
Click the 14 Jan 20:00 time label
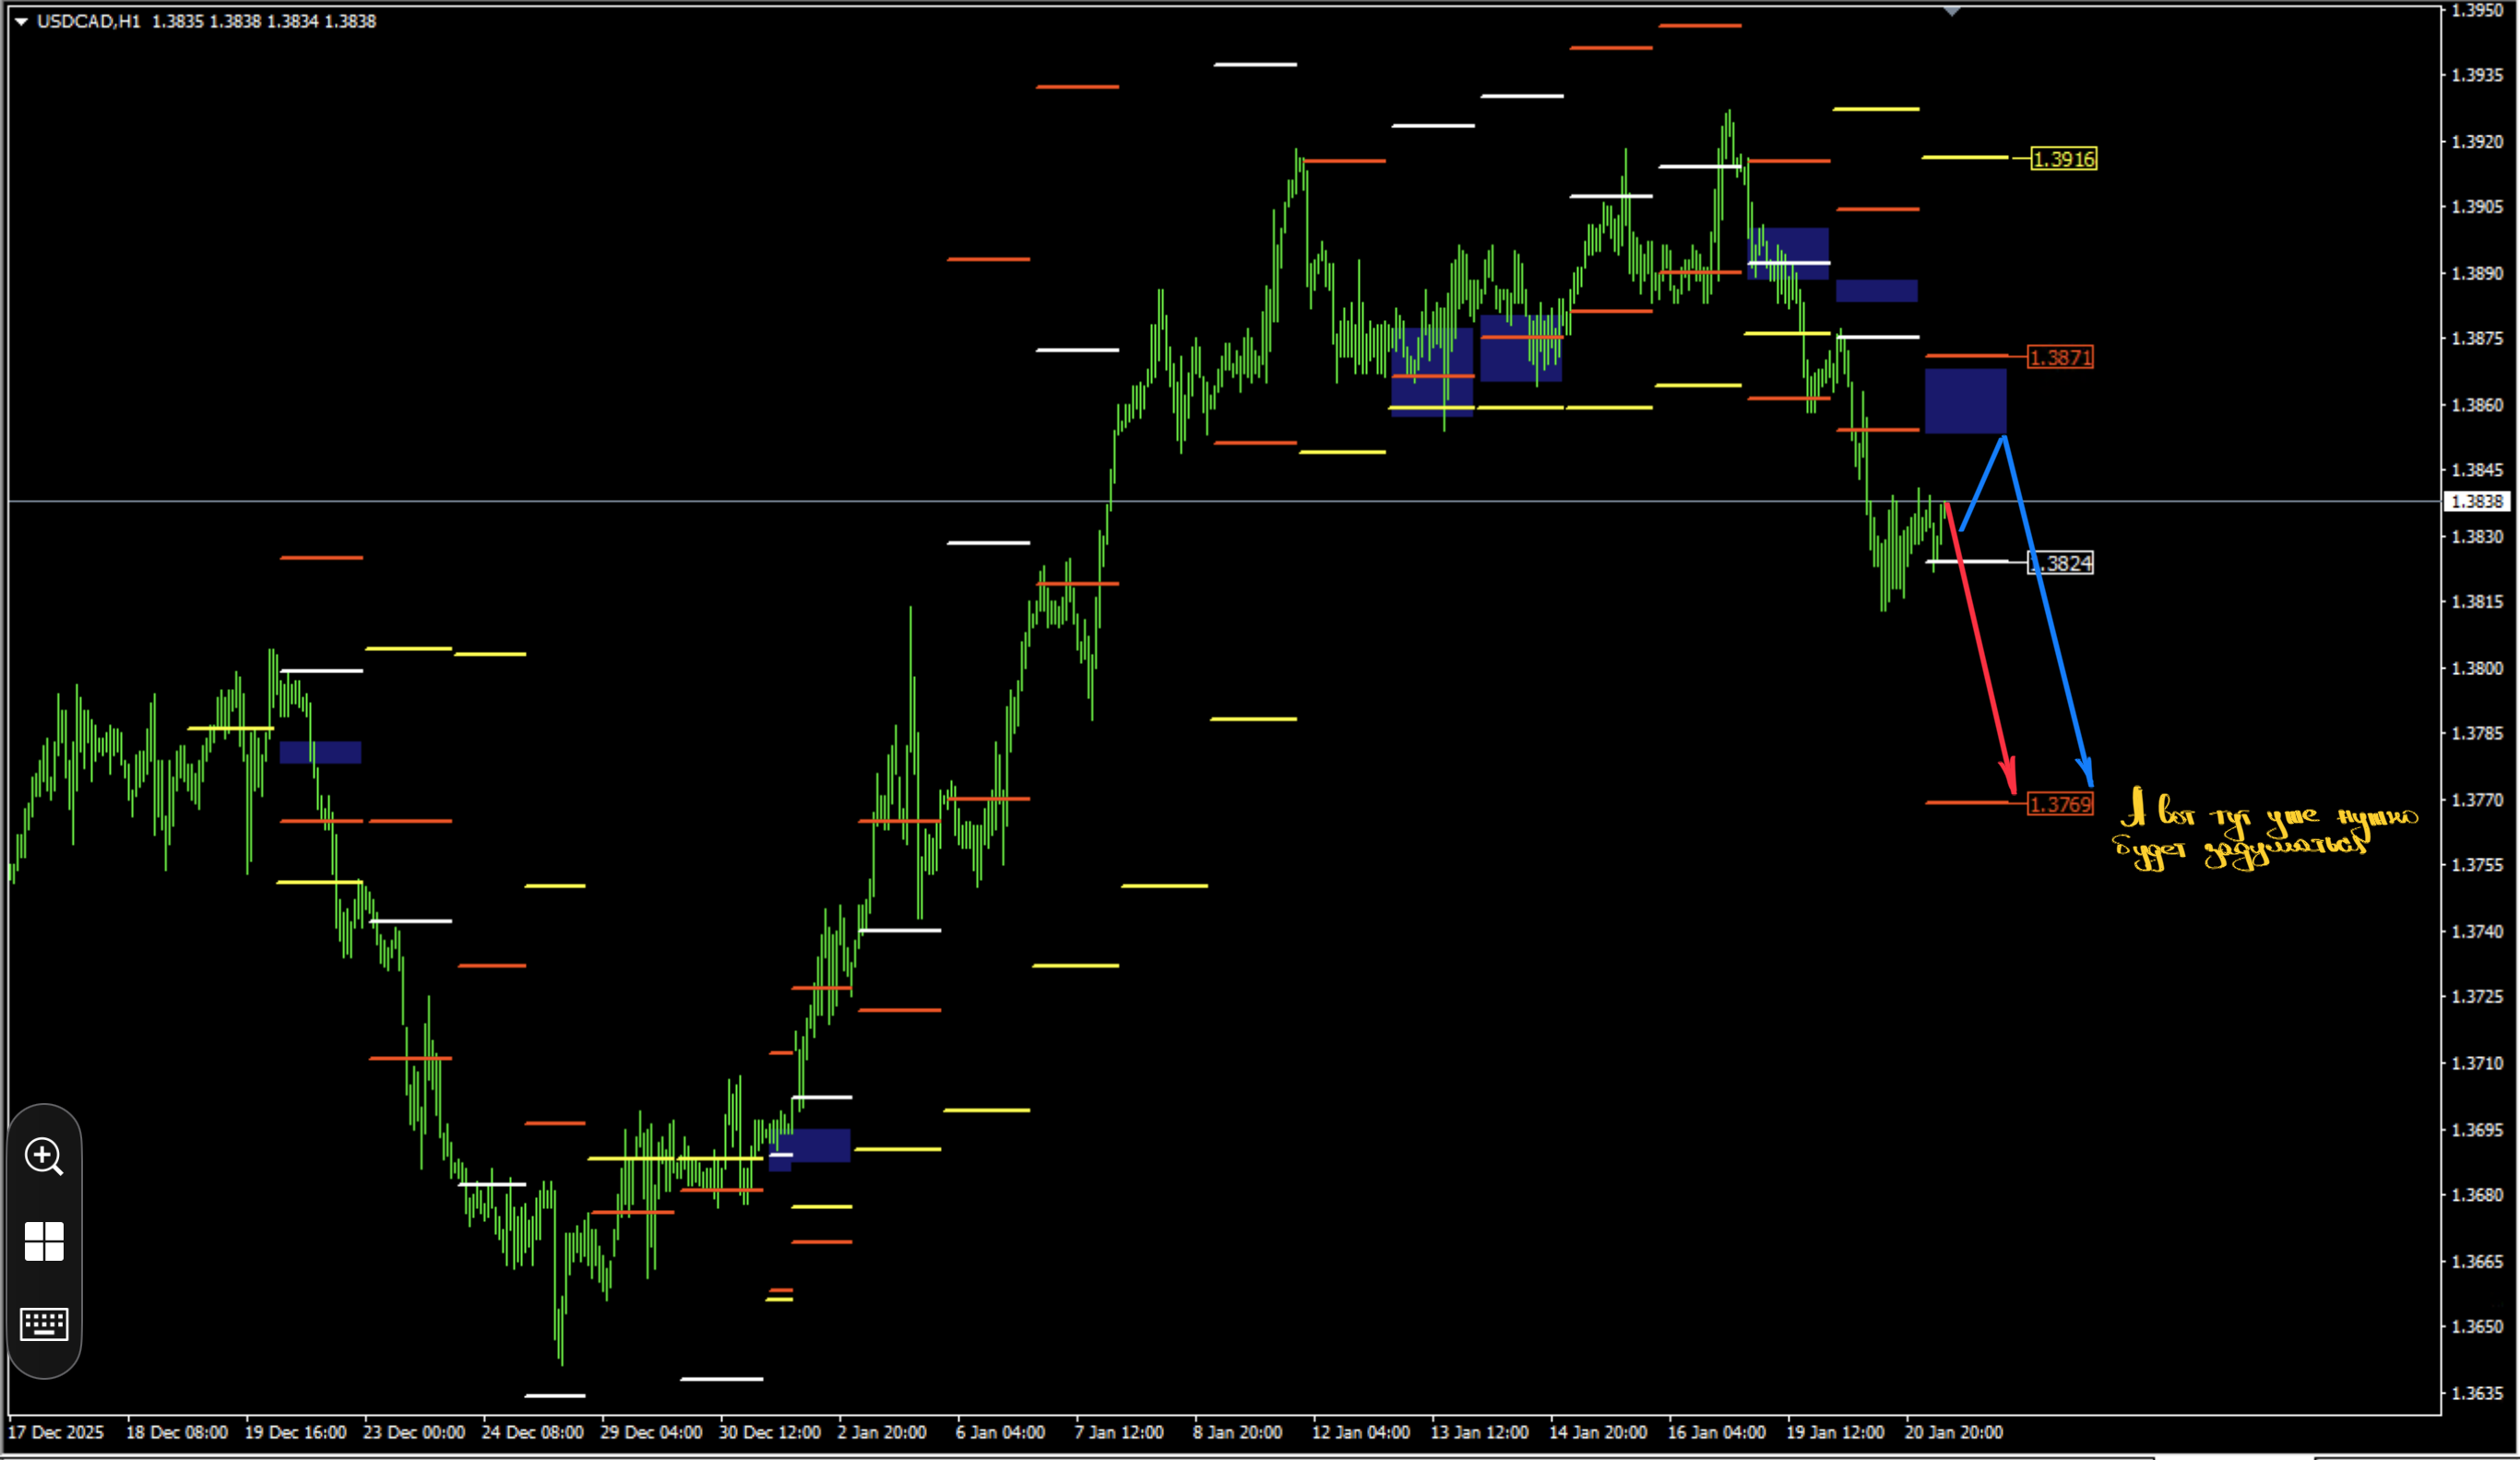1598,1432
